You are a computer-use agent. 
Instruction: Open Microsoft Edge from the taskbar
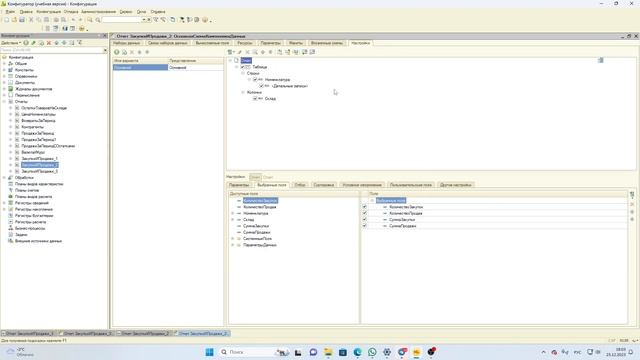coord(358,352)
